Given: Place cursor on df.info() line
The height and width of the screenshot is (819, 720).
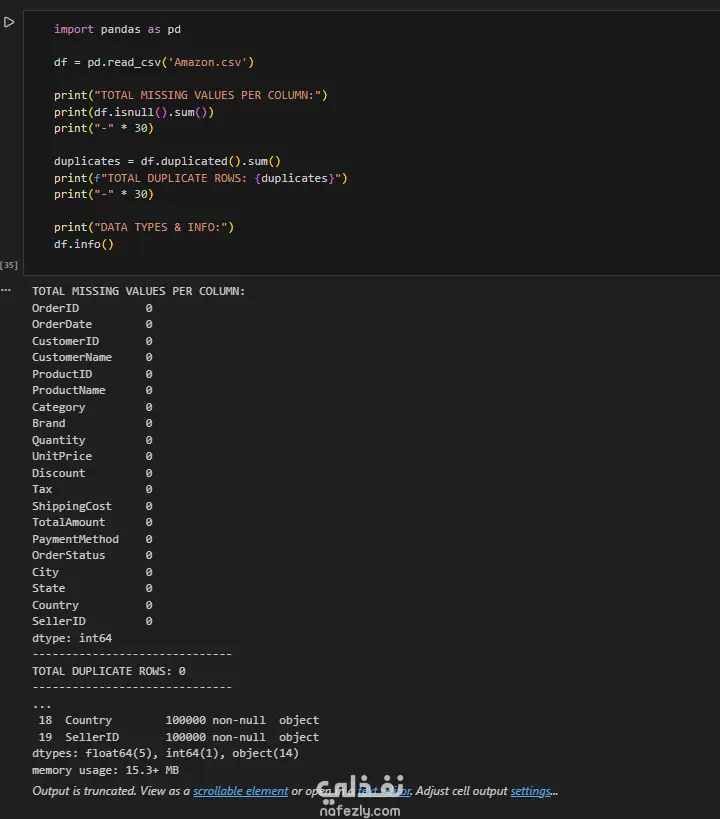Looking at the screenshot, I should [84, 244].
